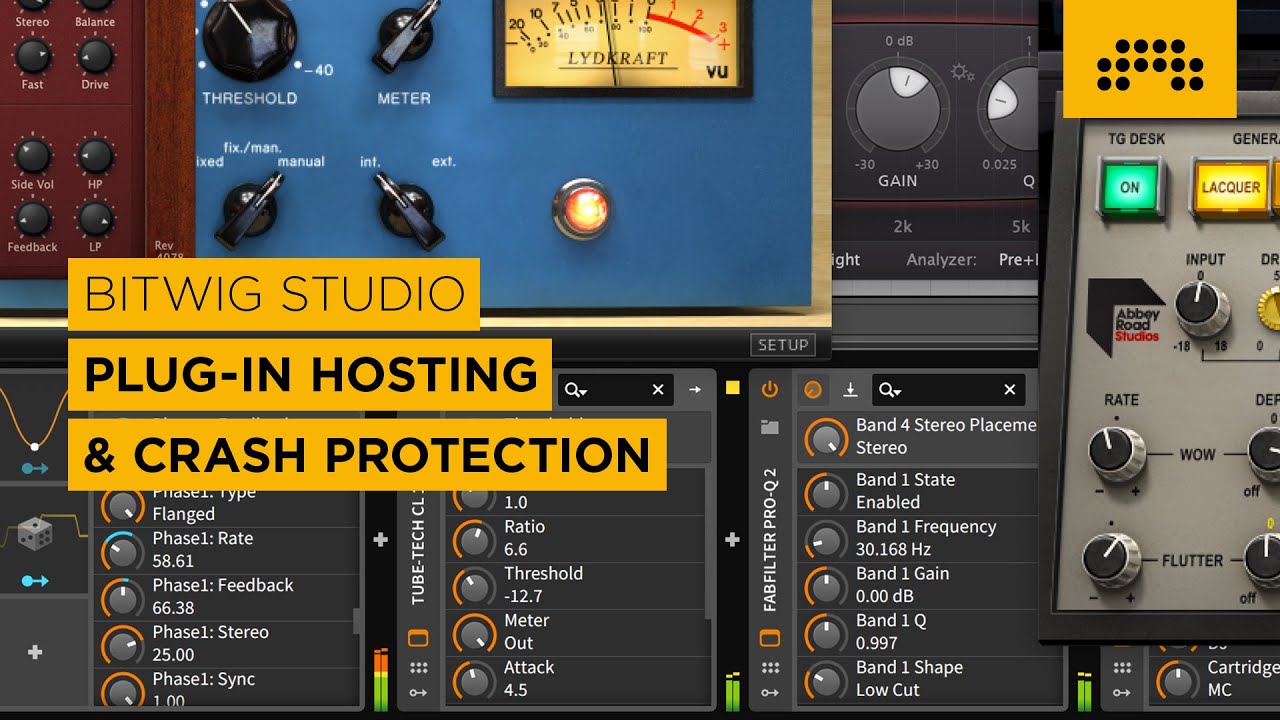Click the '66.38' Phase1: Feedback value

(x=174, y=608)
